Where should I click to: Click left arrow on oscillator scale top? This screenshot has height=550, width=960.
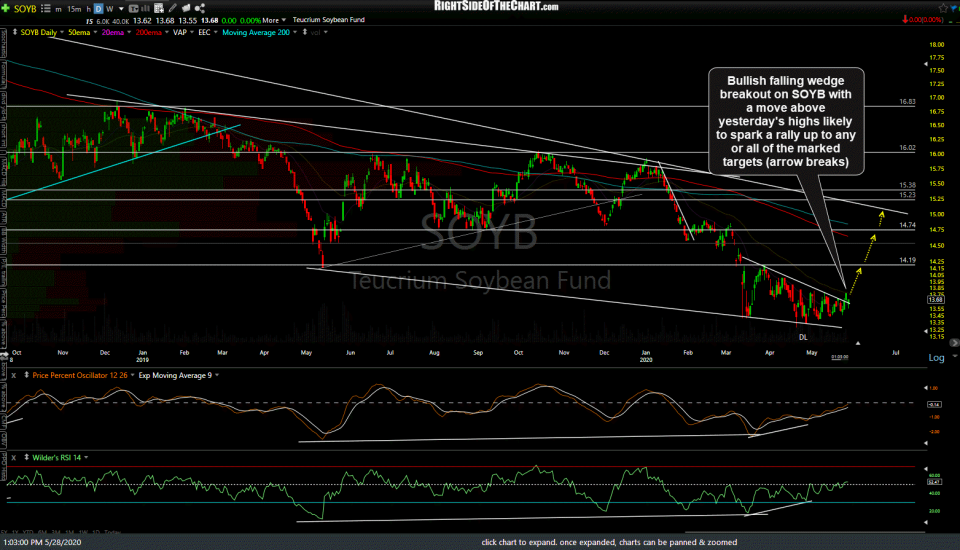pos(926,388)
